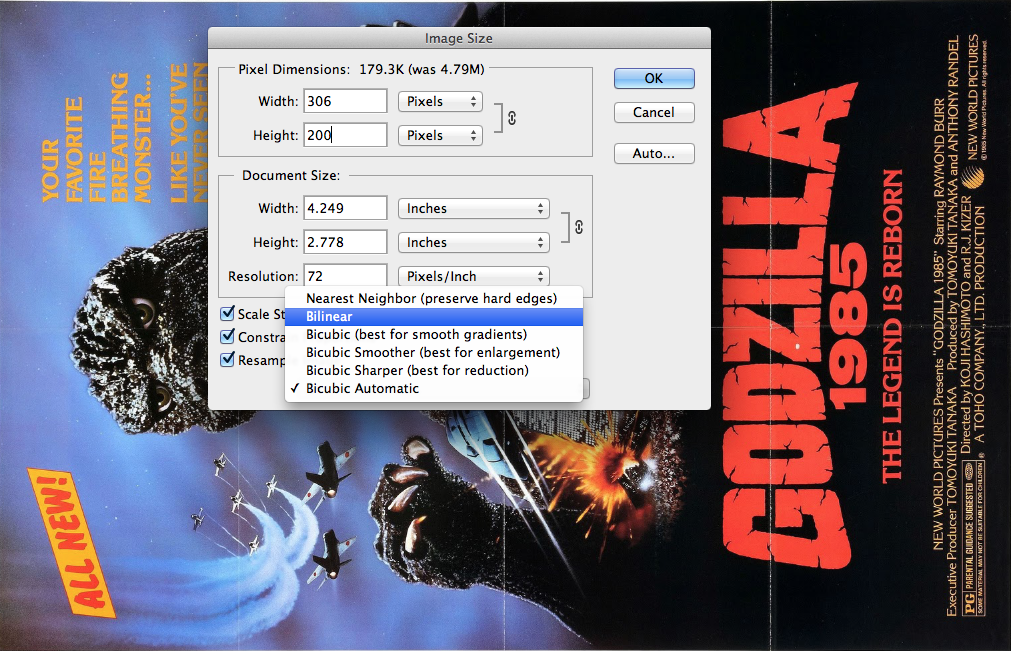The width and height of the screenshot is (1011, 651).
Task: Click the document Height field showing 2.778
Action: (x=345, y=242)
